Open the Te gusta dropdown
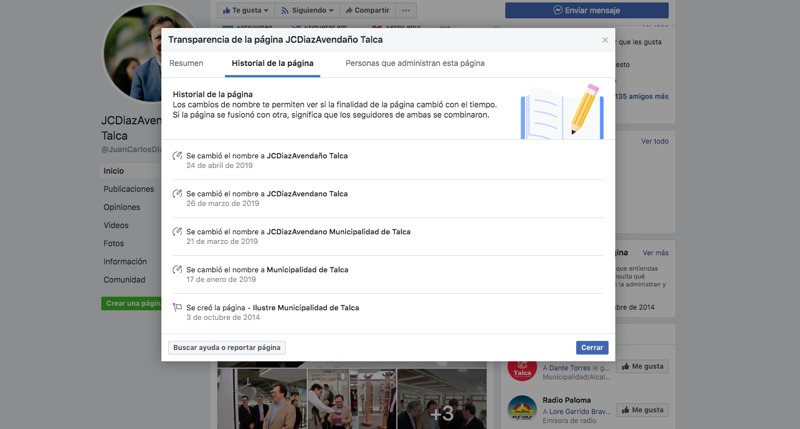This screenshot has height=429, width=800. pos(244,10)
